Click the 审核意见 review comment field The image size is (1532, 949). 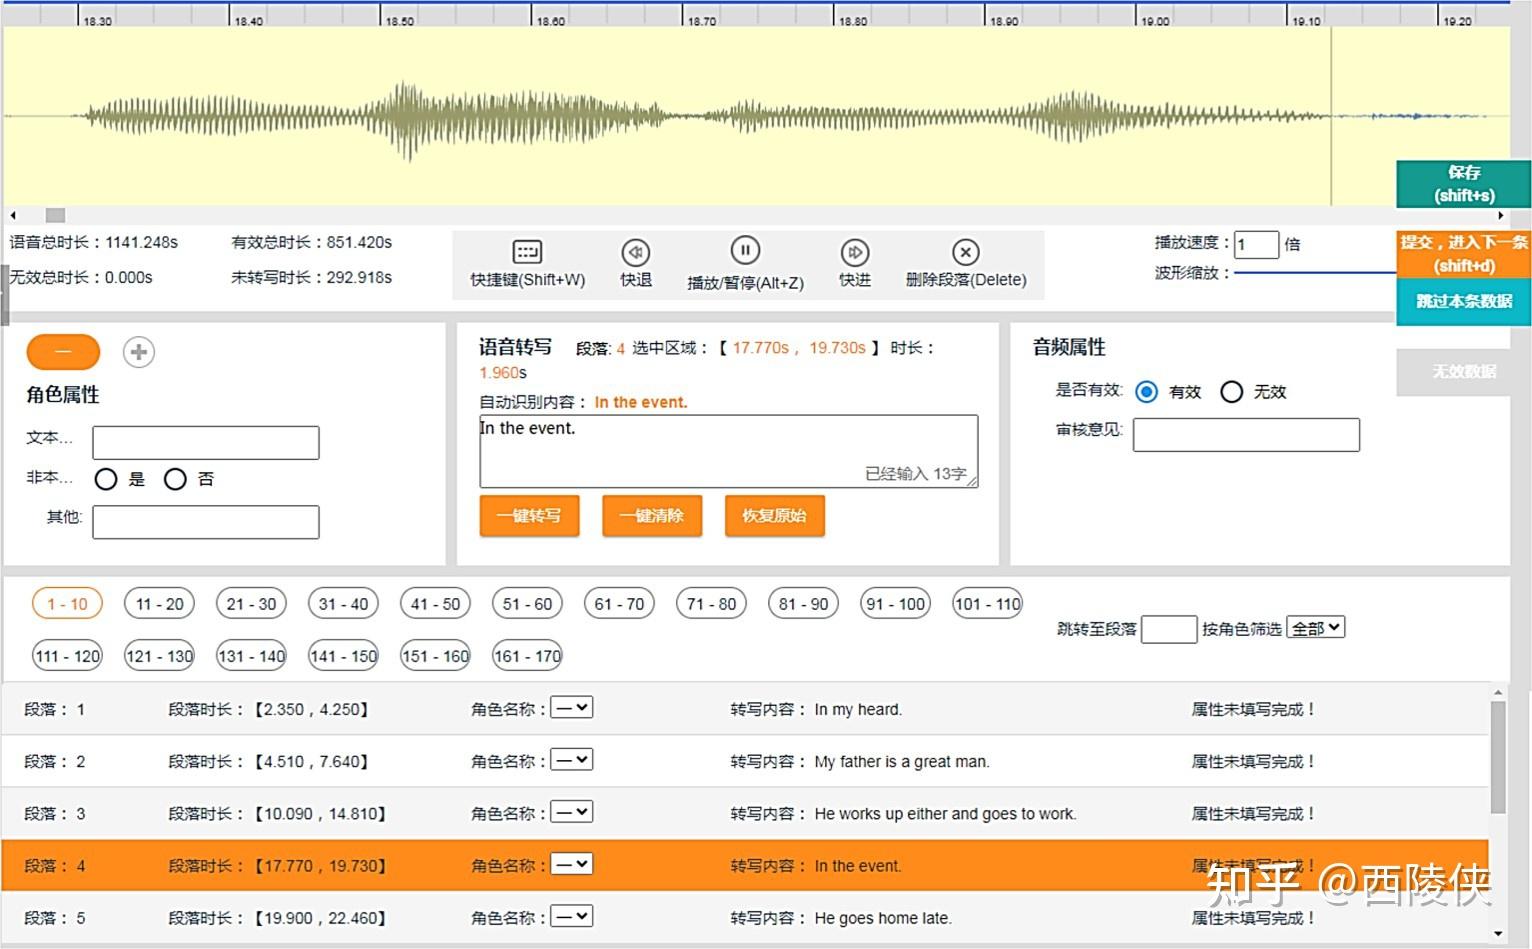(1246, 435)
